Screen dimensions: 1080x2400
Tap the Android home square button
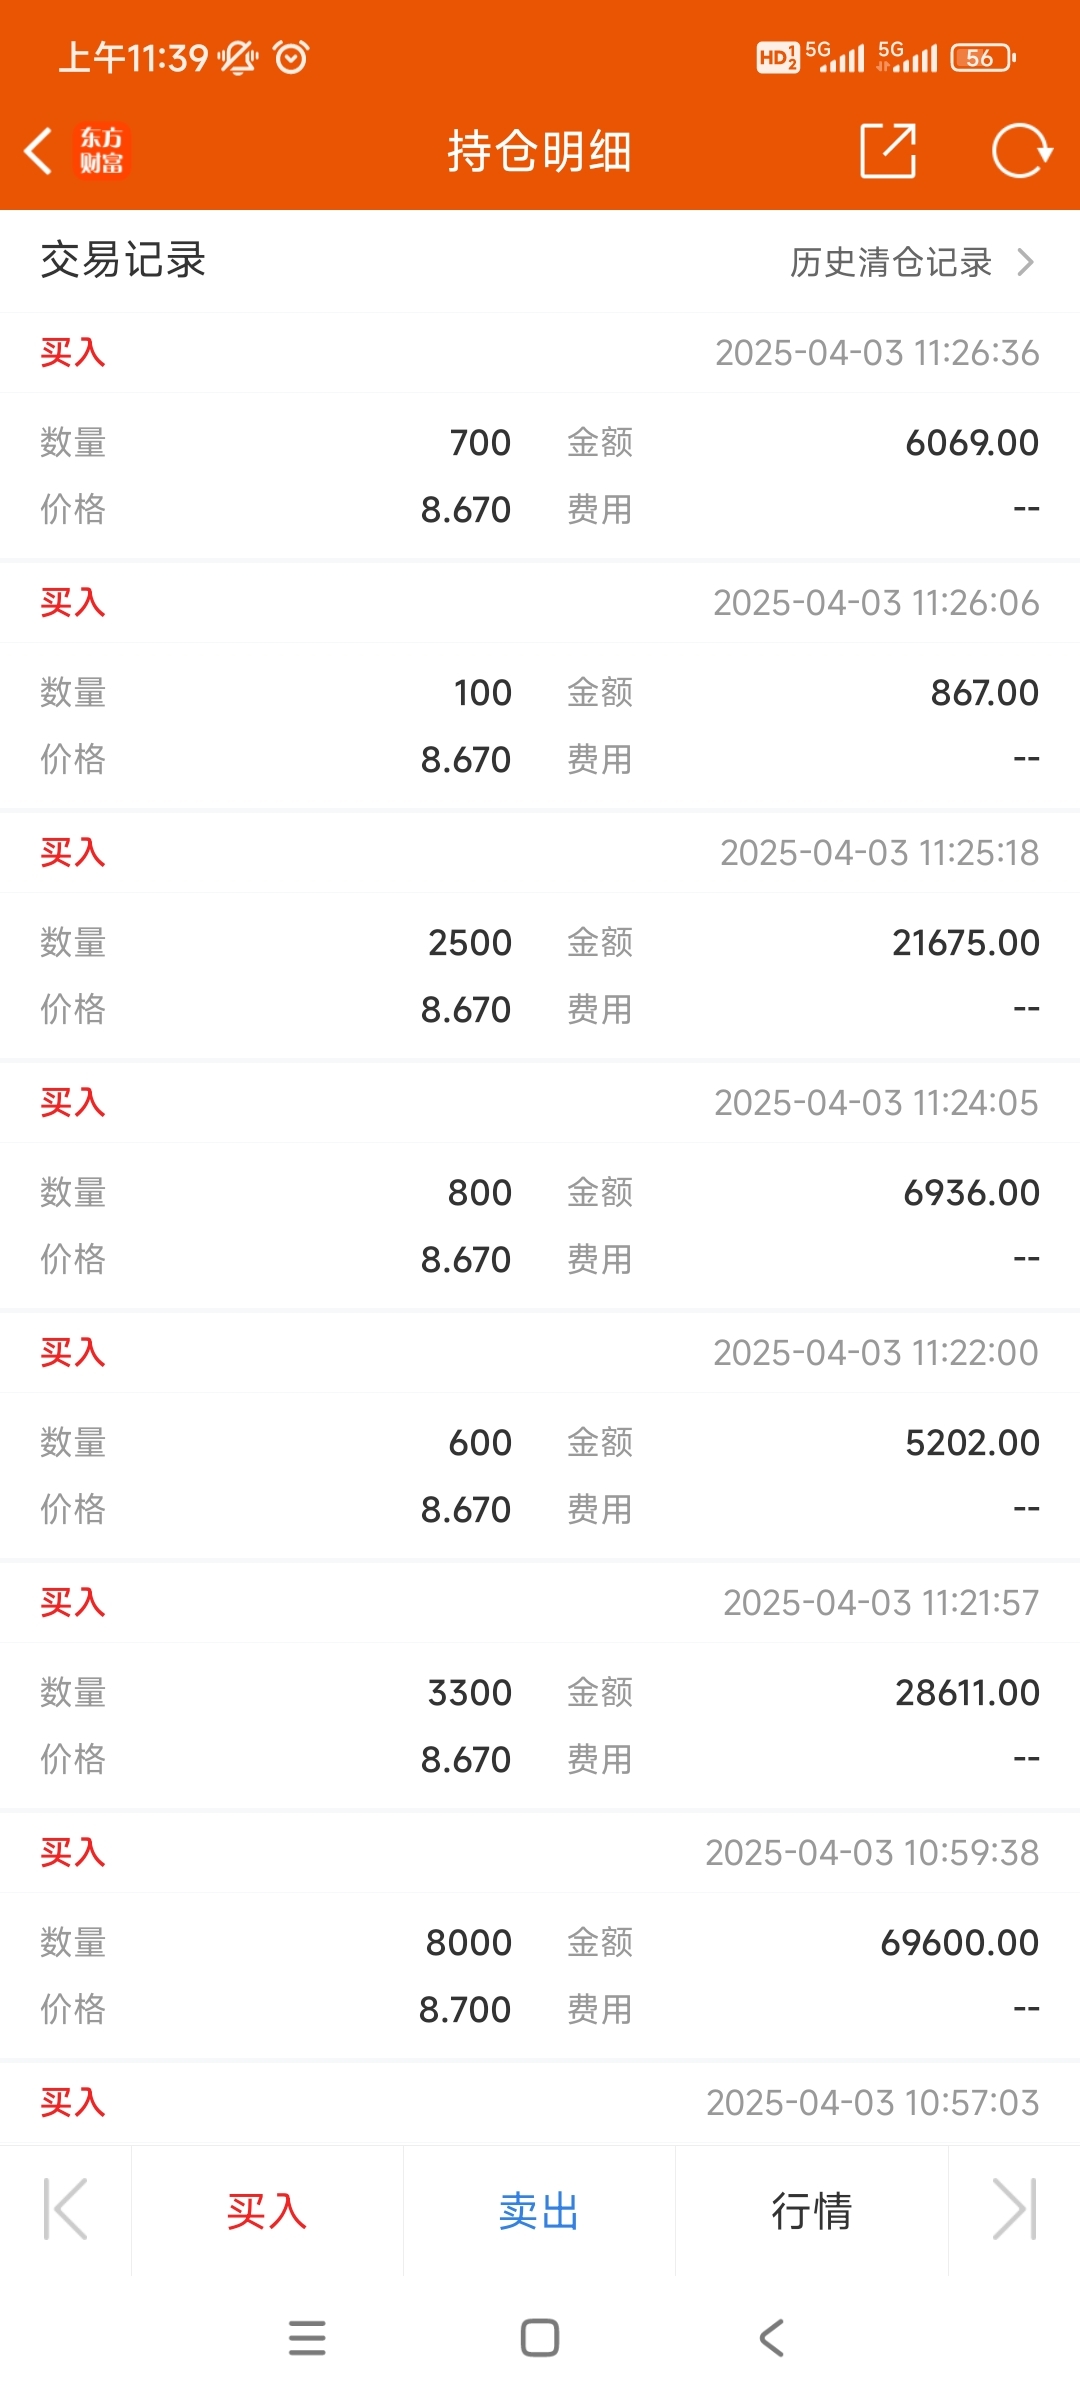click(540, 2338)
